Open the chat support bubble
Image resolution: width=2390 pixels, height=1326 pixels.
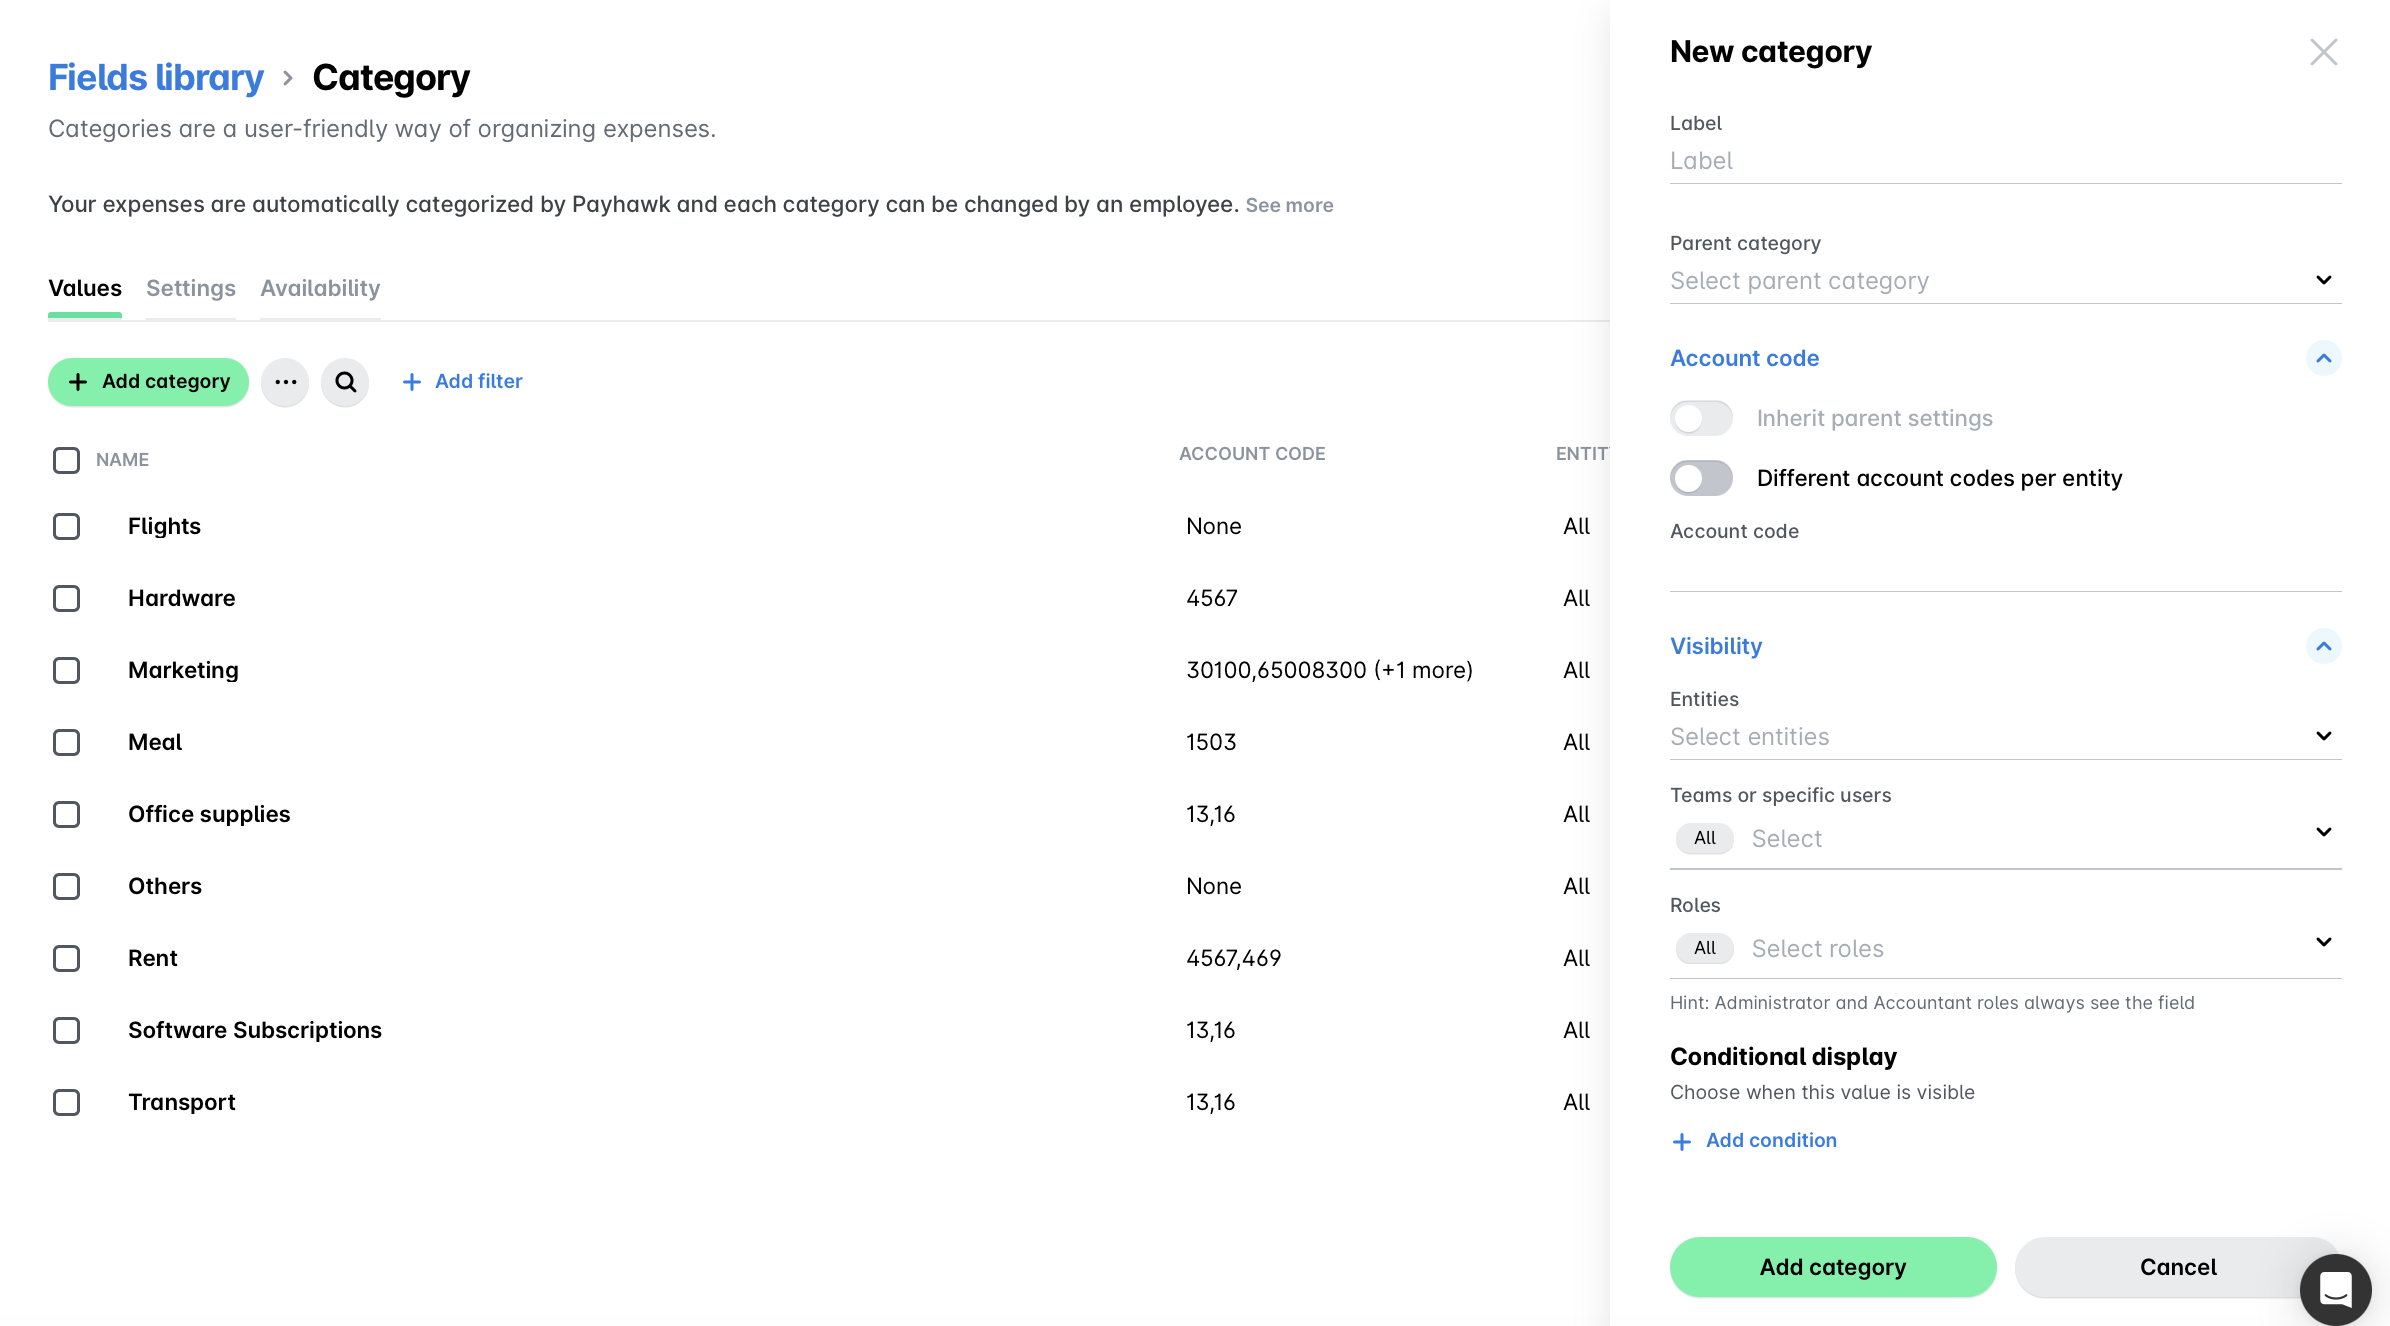pos(2335,1289)
